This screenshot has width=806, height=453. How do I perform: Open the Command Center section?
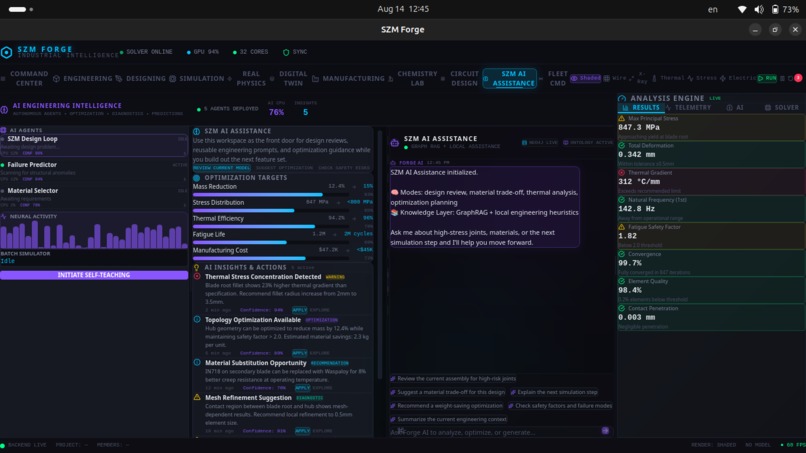pyautogui.click(x=29, y=78)
